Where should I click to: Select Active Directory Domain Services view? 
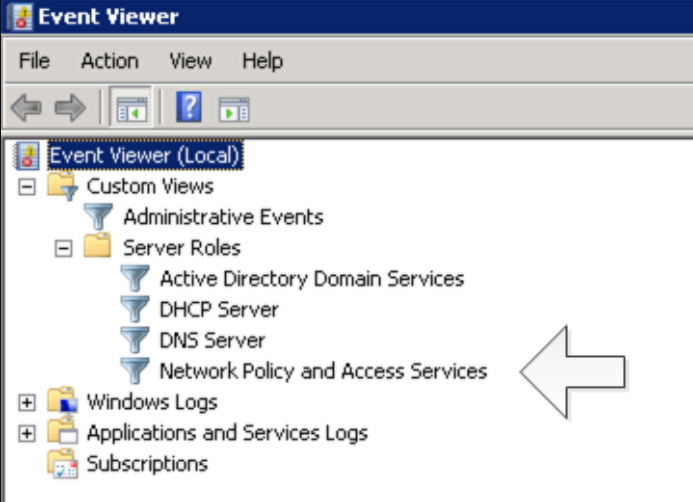(311, 279)
